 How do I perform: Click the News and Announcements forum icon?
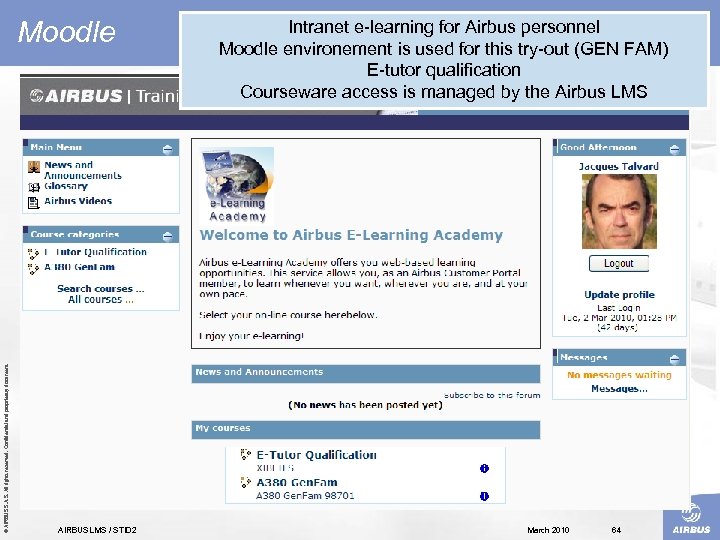[x=34, y=167]
